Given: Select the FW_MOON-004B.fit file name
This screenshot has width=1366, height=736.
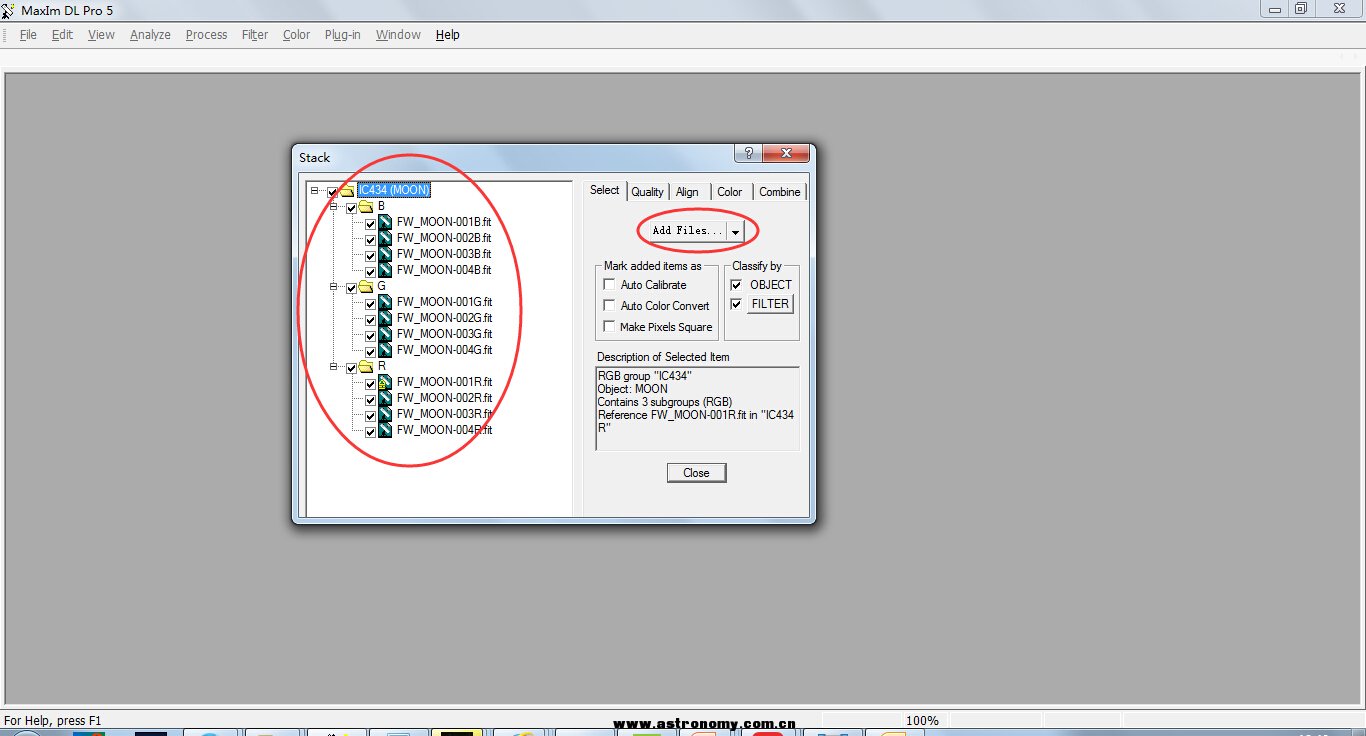Looking at the screenshot, I should click(x=444, y=270).
